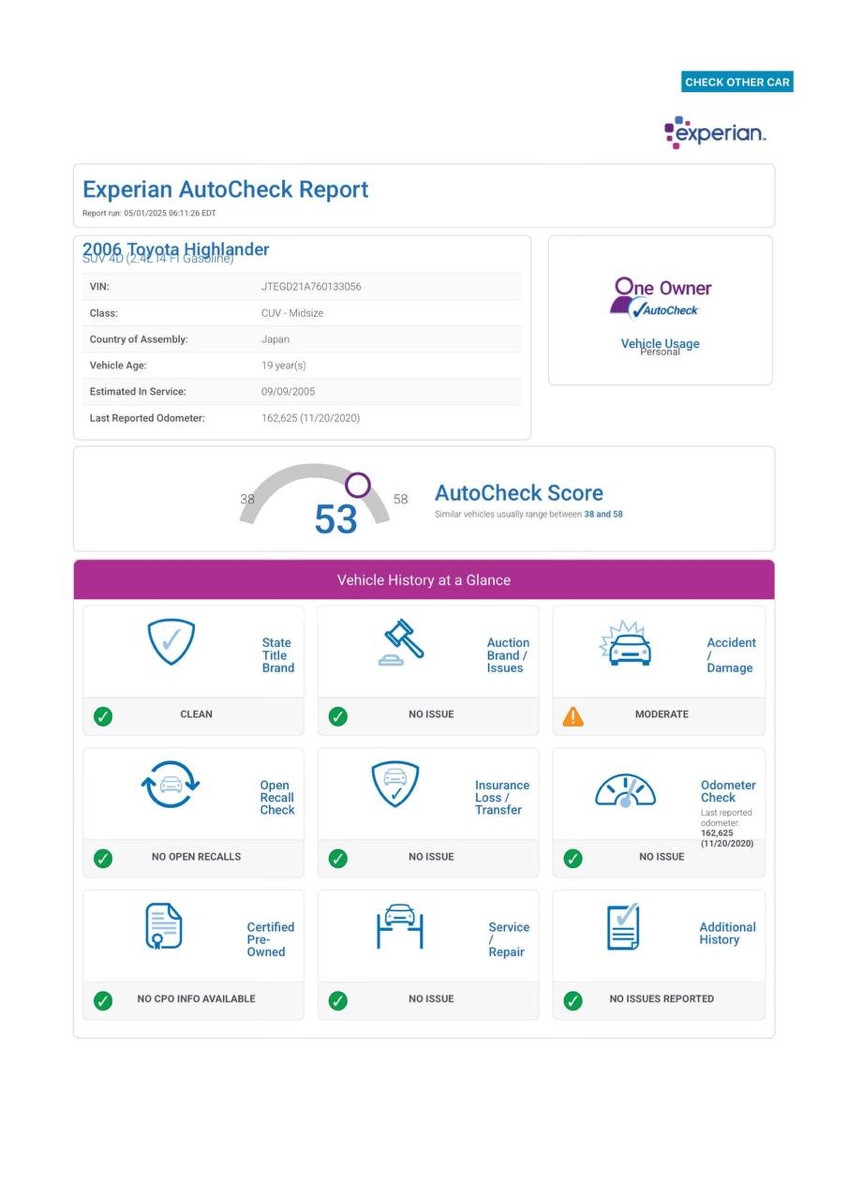The width and height of the screenshot is (848, 1200).
Task: Click the 2006 Toyota Highlander heading
Action: pyautogui.click(x=176, y=249)
